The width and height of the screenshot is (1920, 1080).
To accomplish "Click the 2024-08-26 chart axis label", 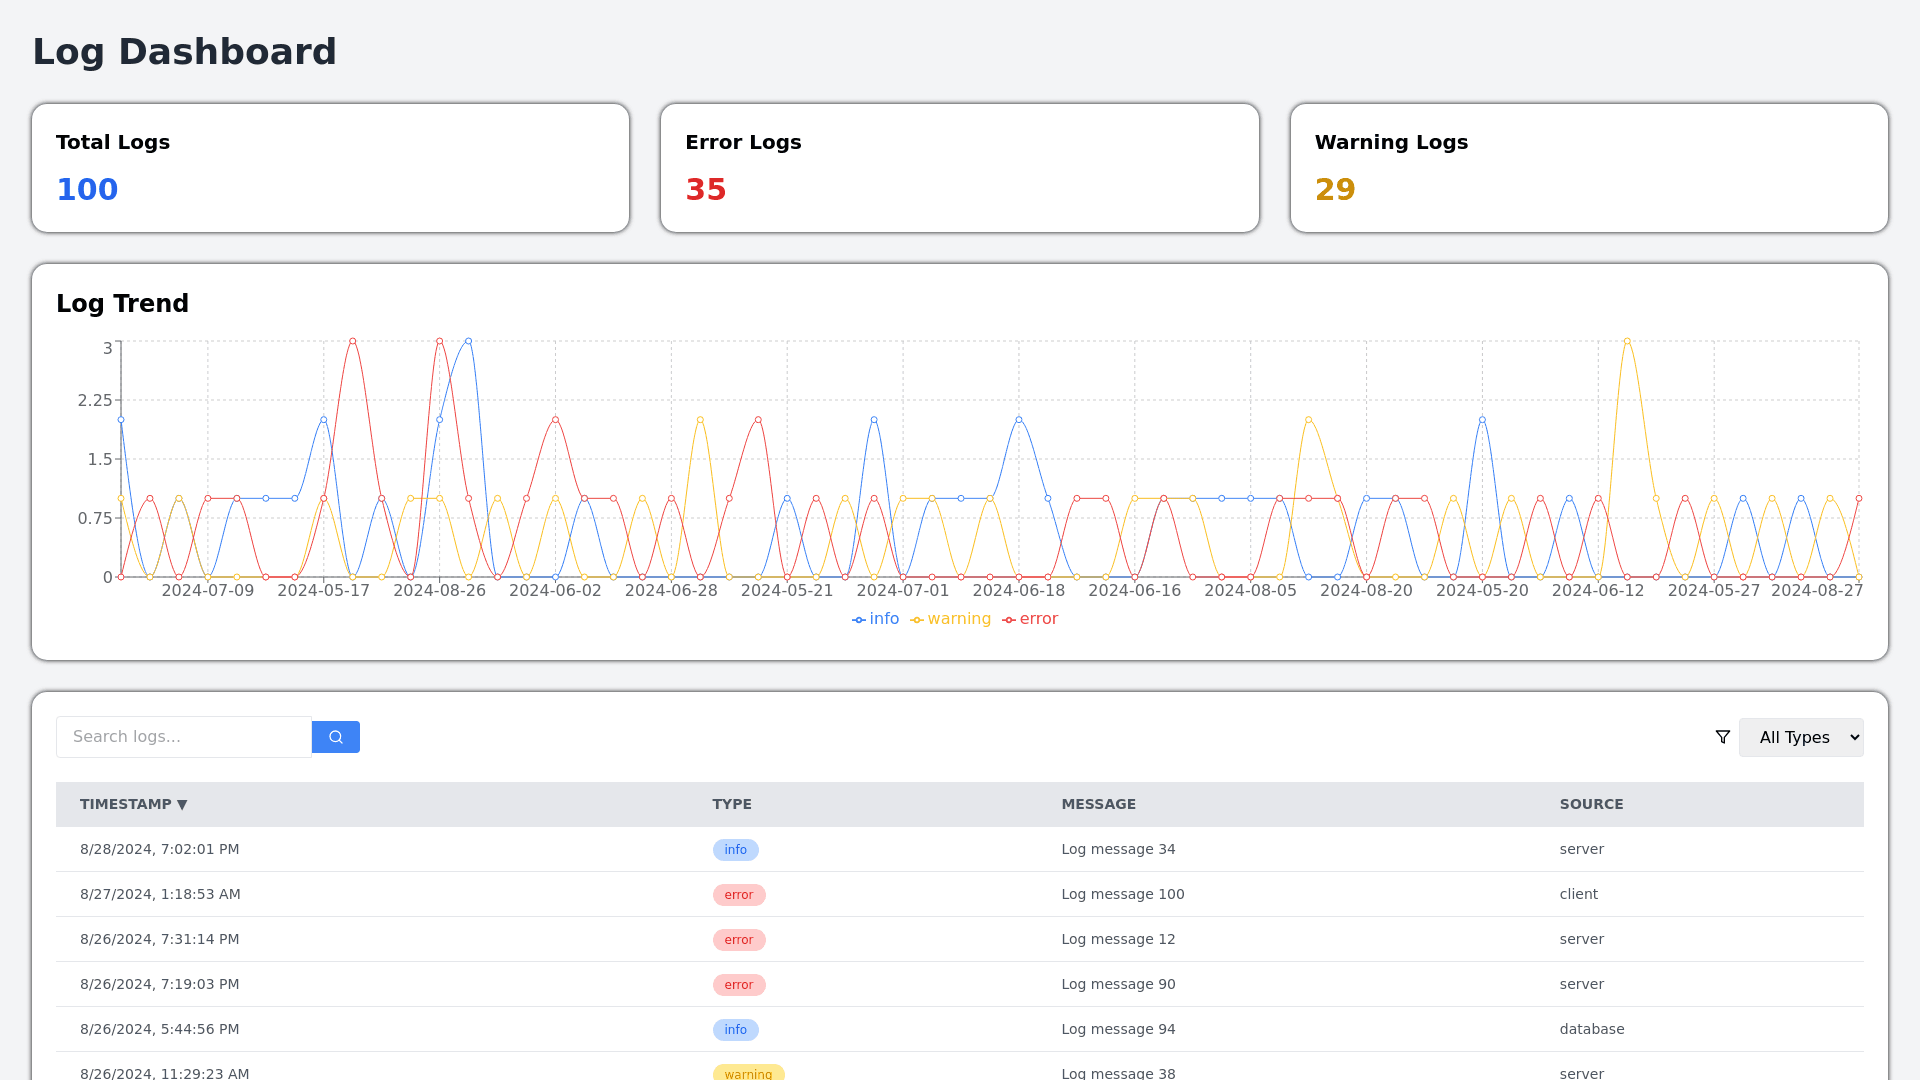I will click(439, 591).
